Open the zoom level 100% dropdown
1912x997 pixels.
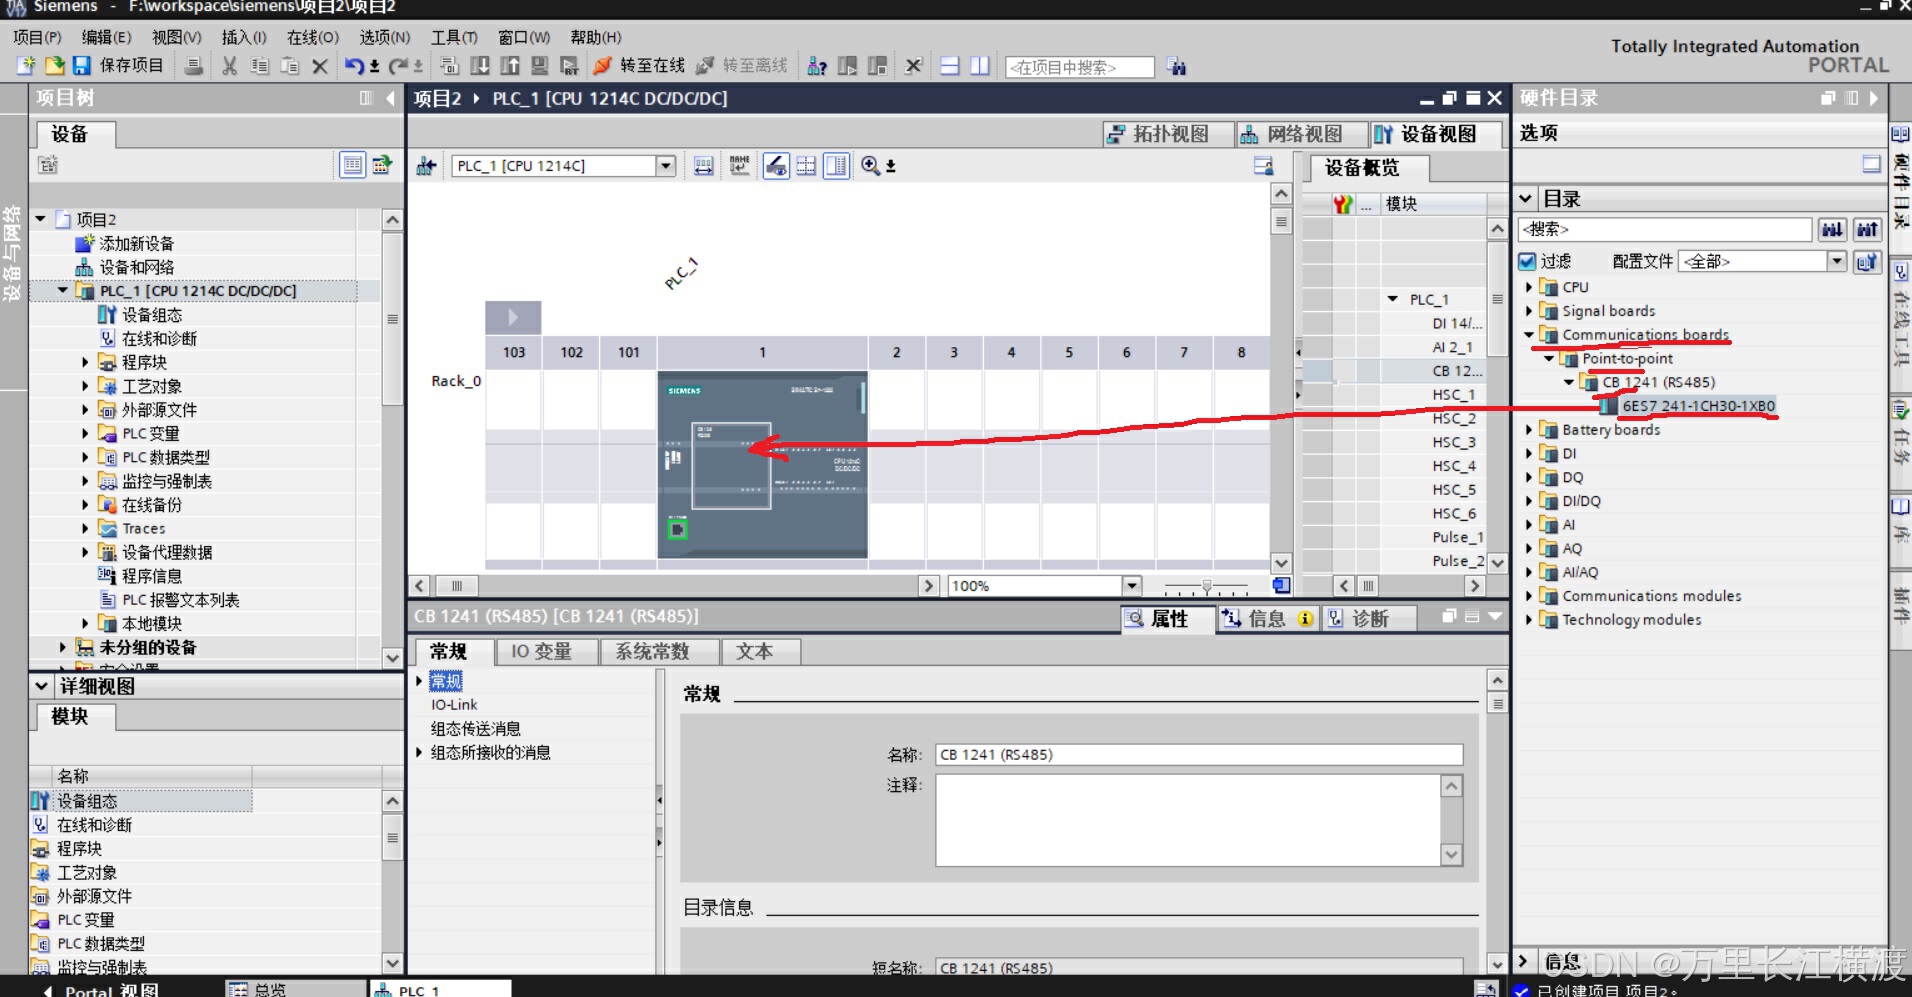[x=1132, y=586]
